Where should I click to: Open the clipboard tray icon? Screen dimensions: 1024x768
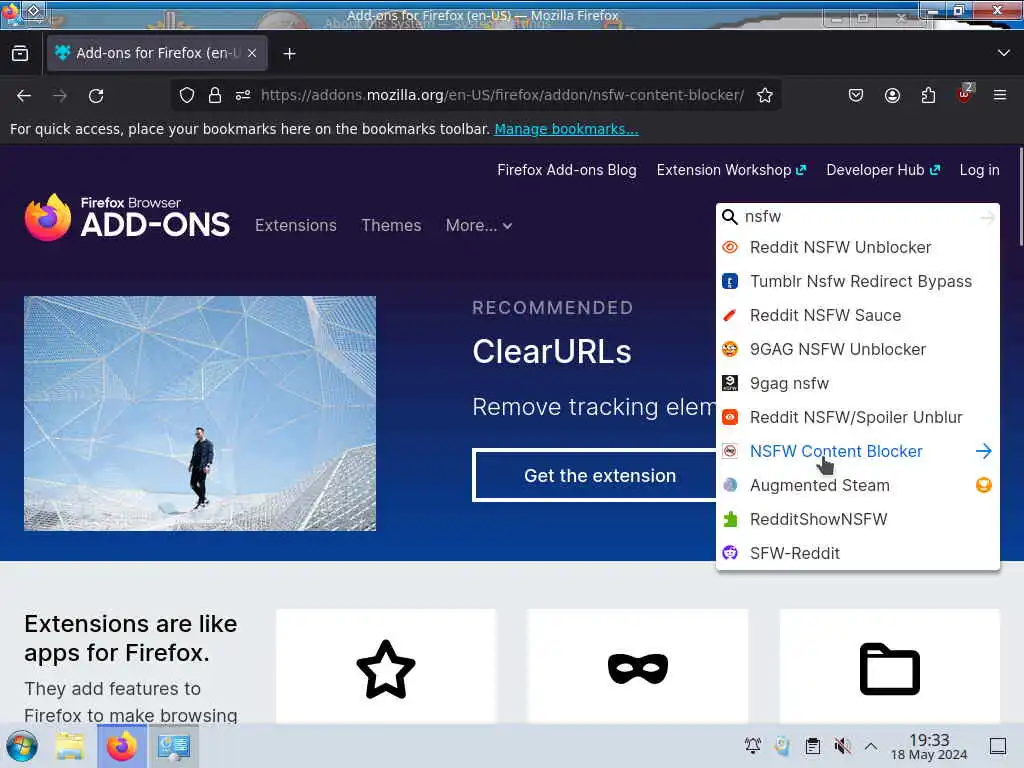812,746
